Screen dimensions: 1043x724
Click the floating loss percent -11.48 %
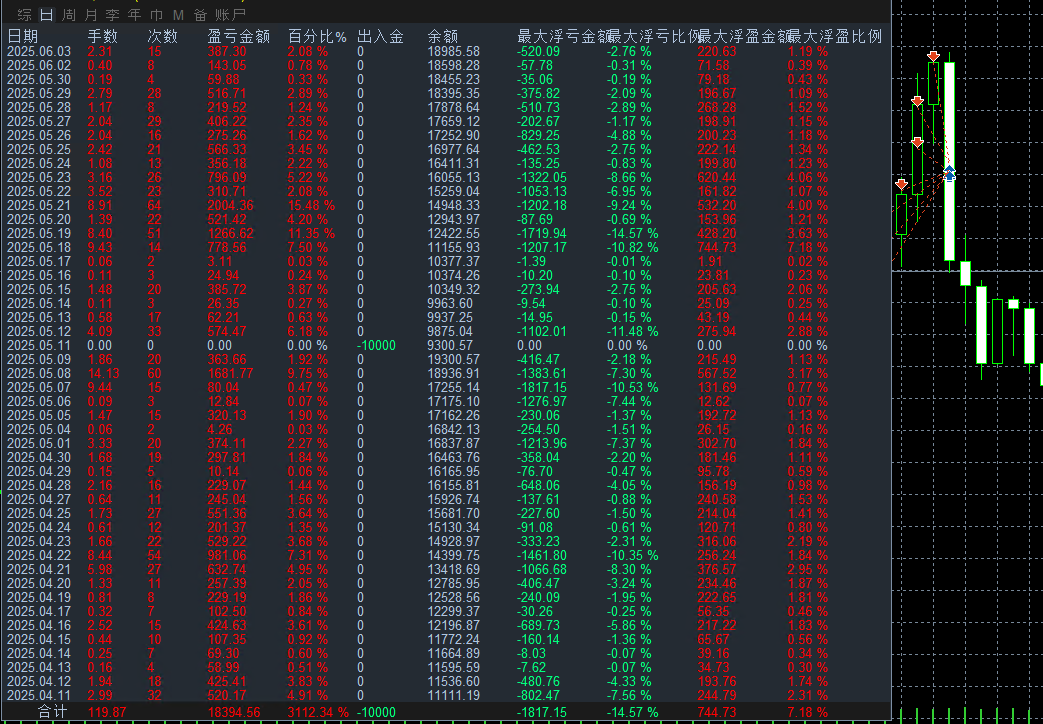(633, 331)
